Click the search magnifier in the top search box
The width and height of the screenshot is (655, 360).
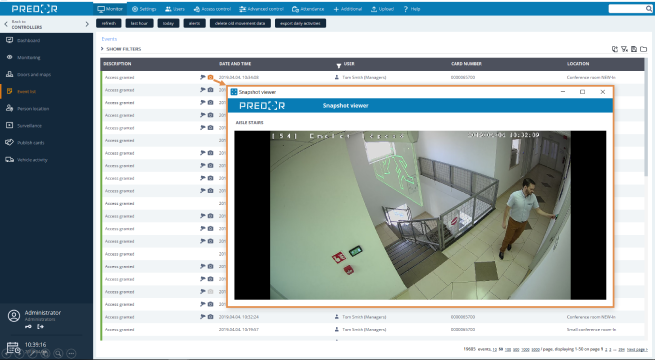pos(649,9)
